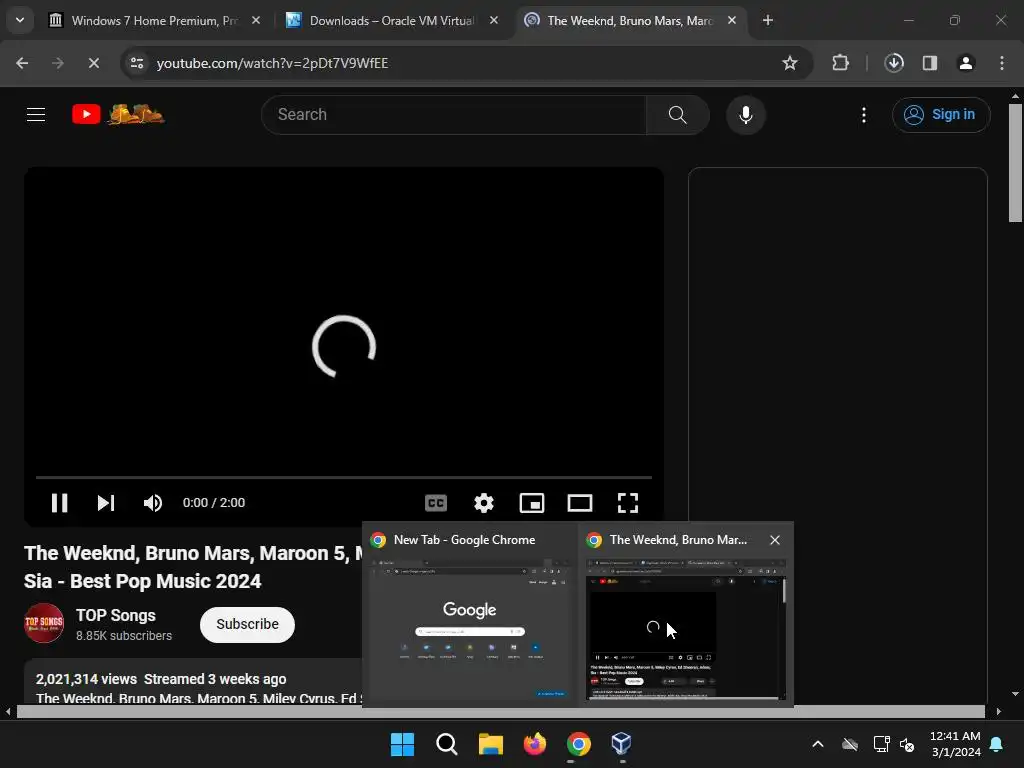Skip to the next video

coord(106,503)
